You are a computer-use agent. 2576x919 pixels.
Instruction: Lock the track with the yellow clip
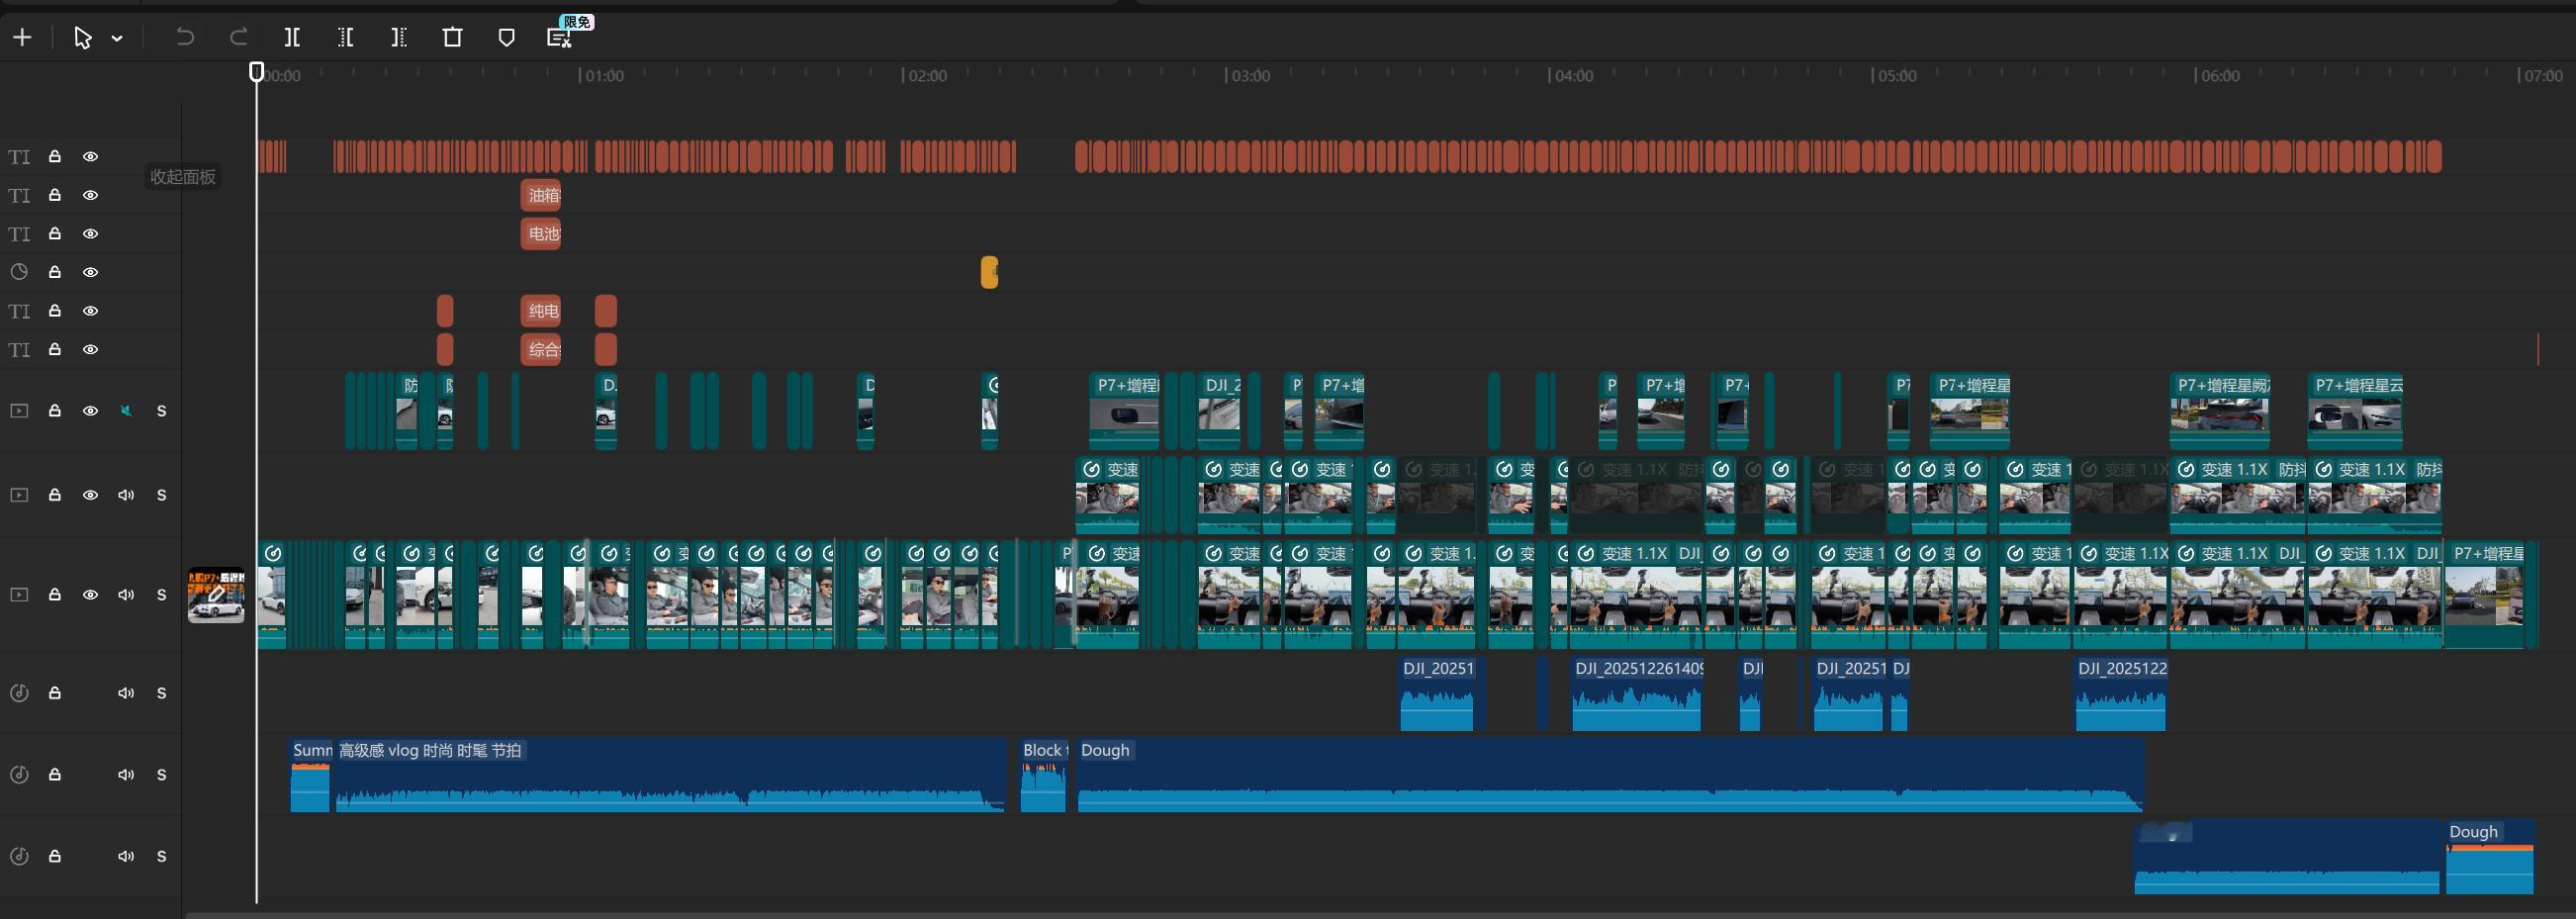pyautogui.click(x=55, y=272)
